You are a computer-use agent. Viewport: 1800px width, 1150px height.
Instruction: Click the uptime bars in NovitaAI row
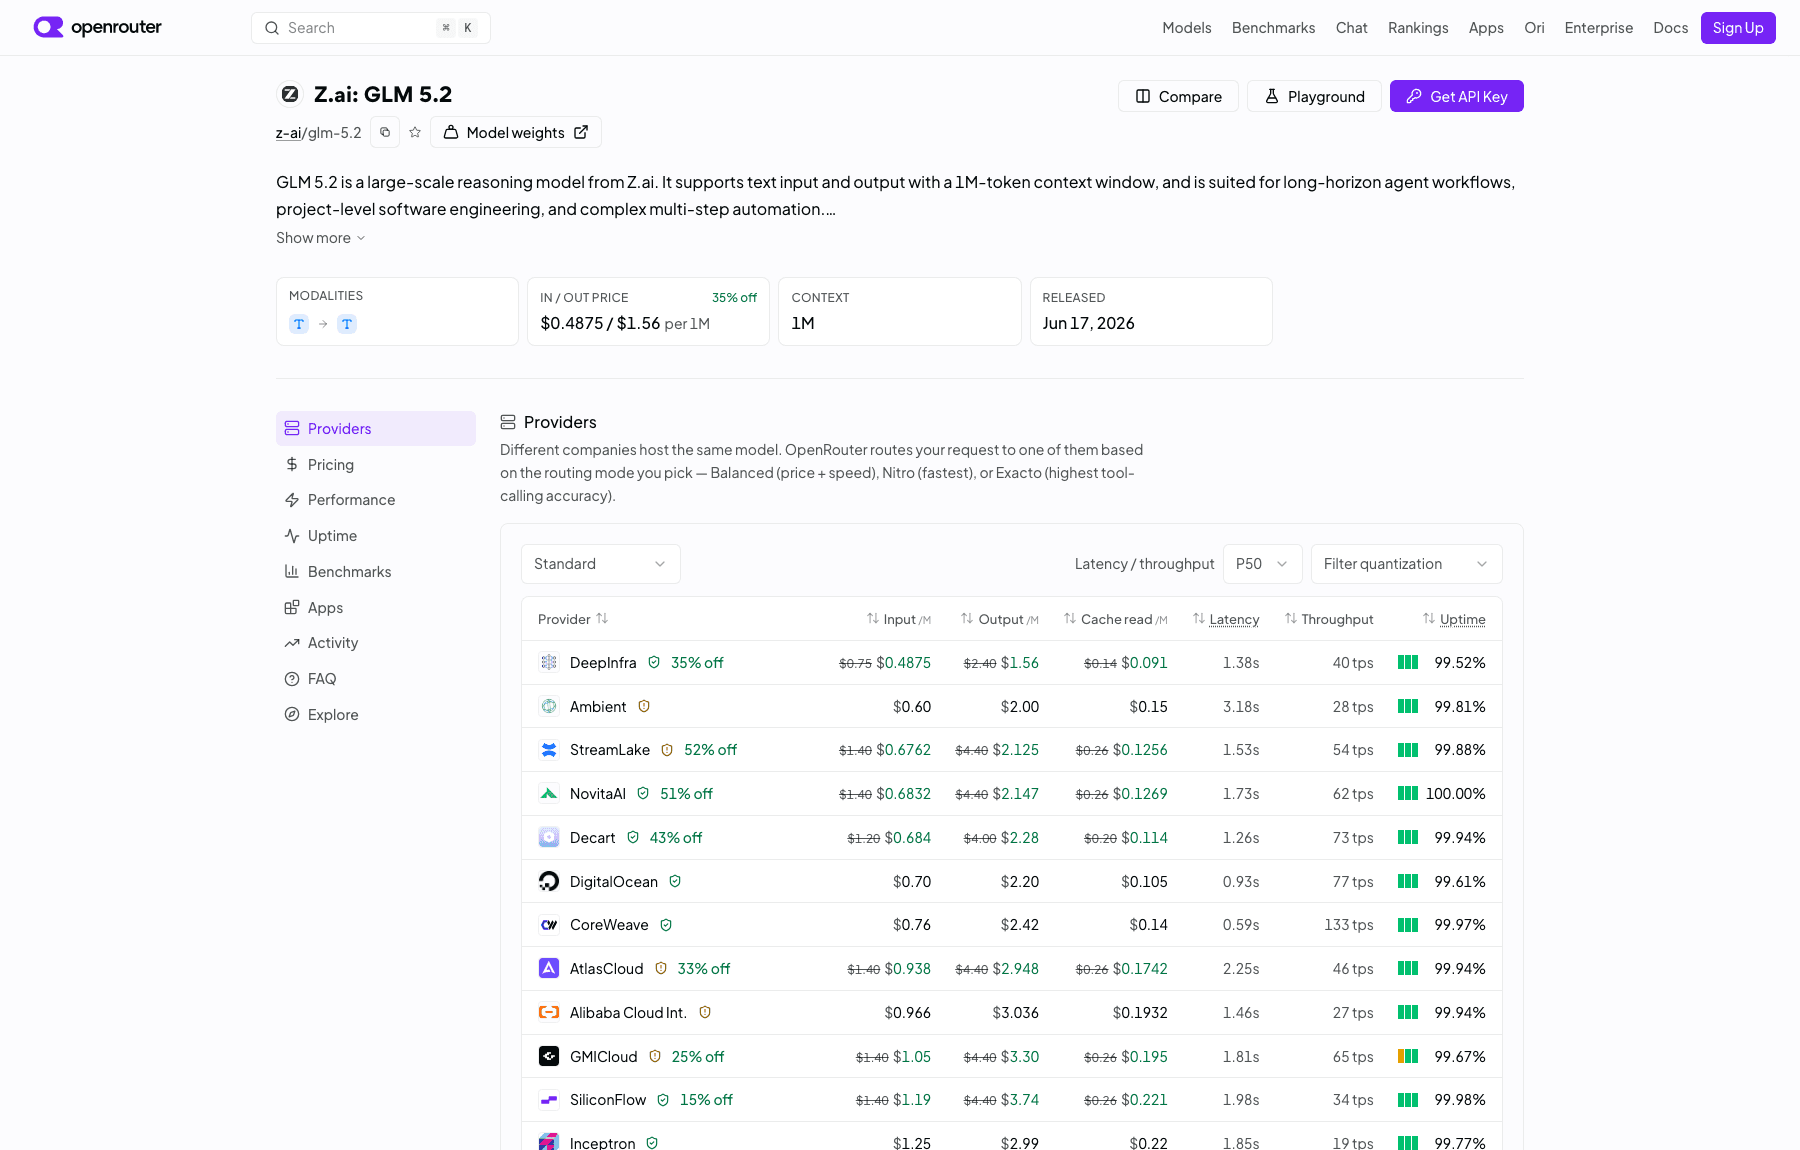pos(1408,793)
